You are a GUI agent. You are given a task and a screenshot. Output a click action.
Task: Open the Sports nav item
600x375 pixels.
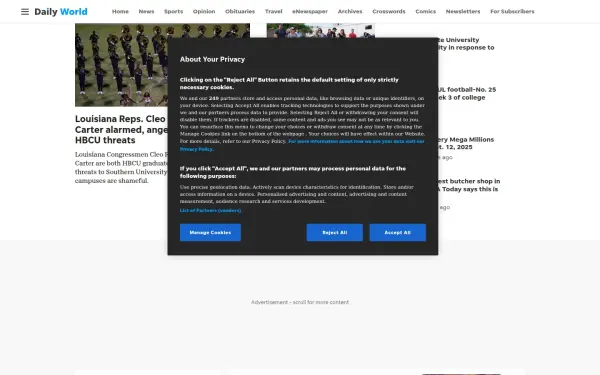coord(173,11)
